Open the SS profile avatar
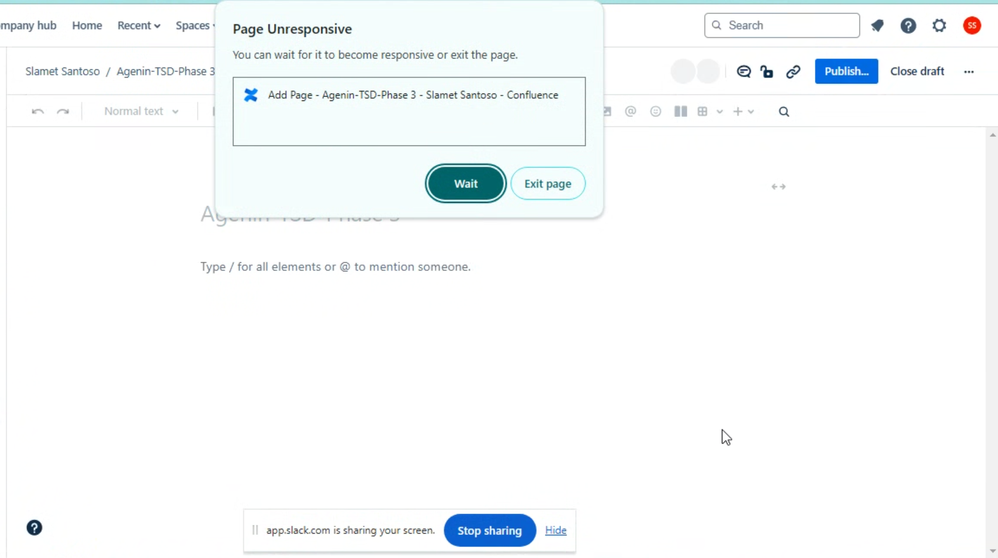This screenshot has height=558, width=998. [971, 25]
